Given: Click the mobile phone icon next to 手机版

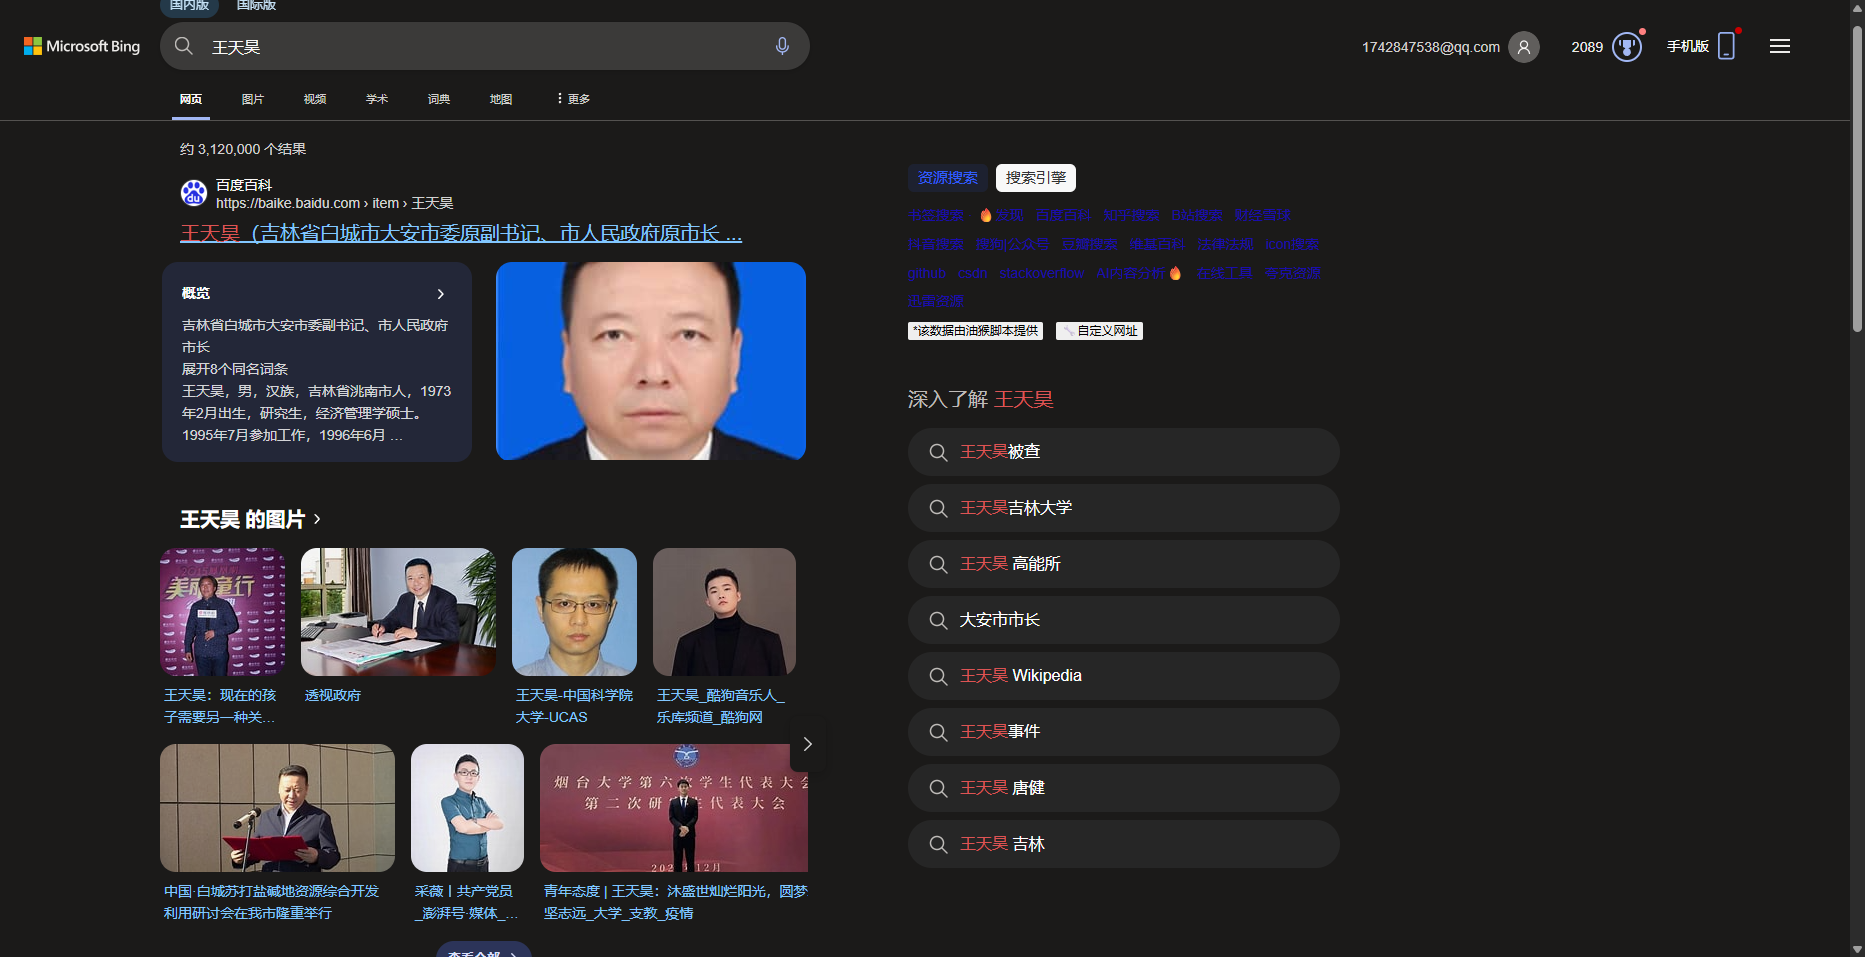Looking at the screenshot, I should 1726,46.
